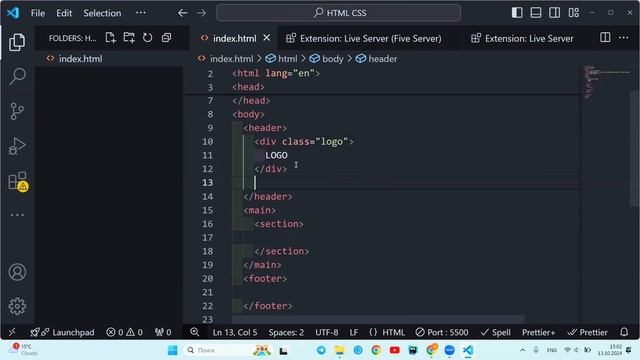Click the ports forwarded indicator showing 0

click(x=163, y=332)
